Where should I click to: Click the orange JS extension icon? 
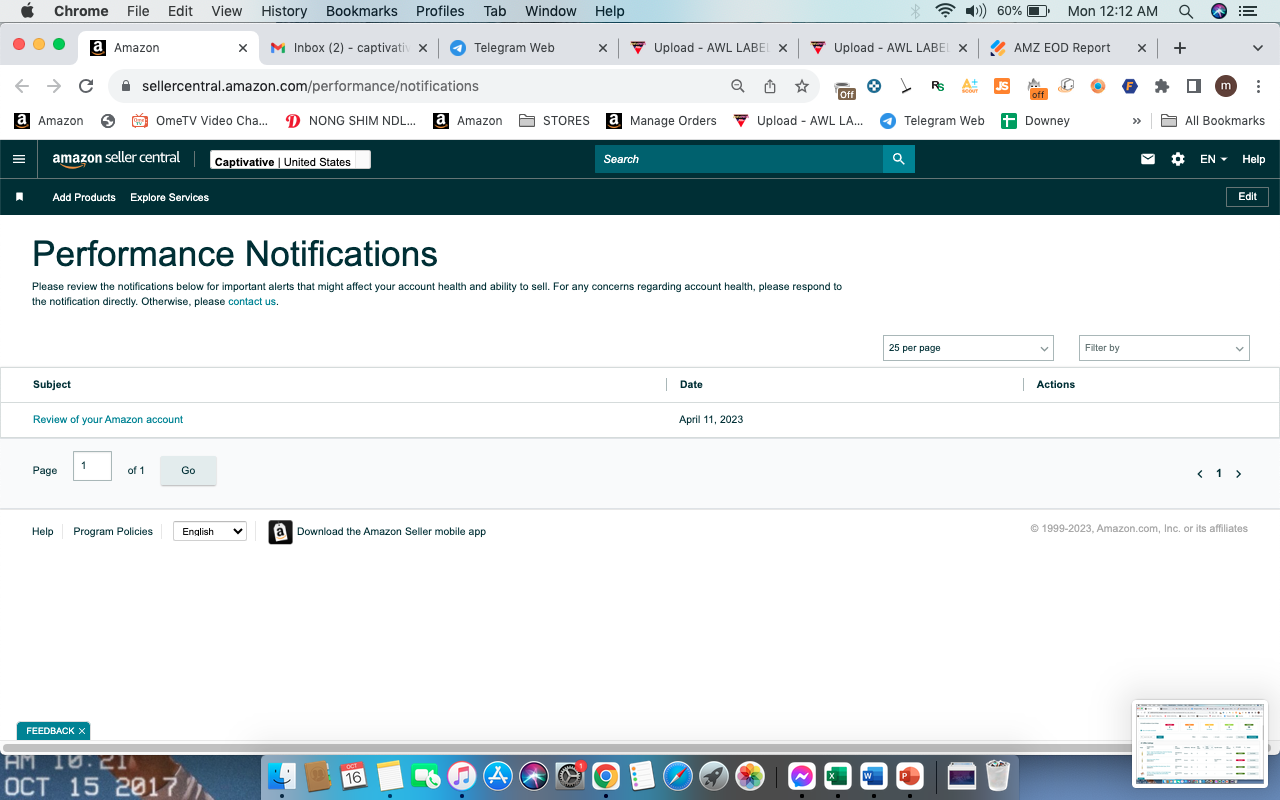click(1002, 86)
